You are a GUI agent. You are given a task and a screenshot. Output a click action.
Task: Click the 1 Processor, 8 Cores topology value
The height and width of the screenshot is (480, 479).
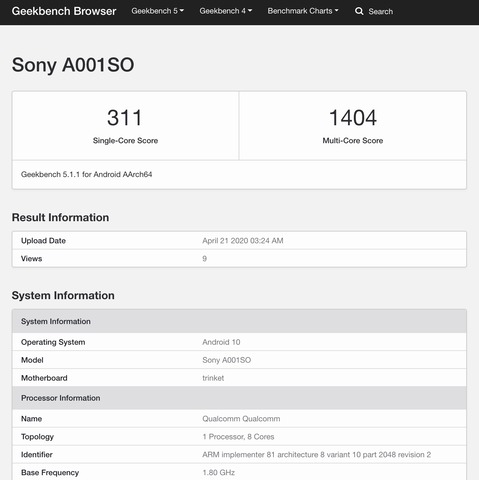click(238, 437)
